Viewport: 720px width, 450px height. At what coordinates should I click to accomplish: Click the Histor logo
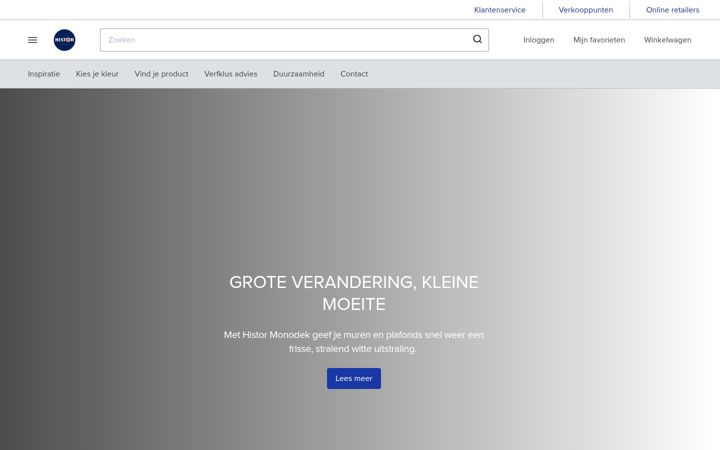[64, 40]
